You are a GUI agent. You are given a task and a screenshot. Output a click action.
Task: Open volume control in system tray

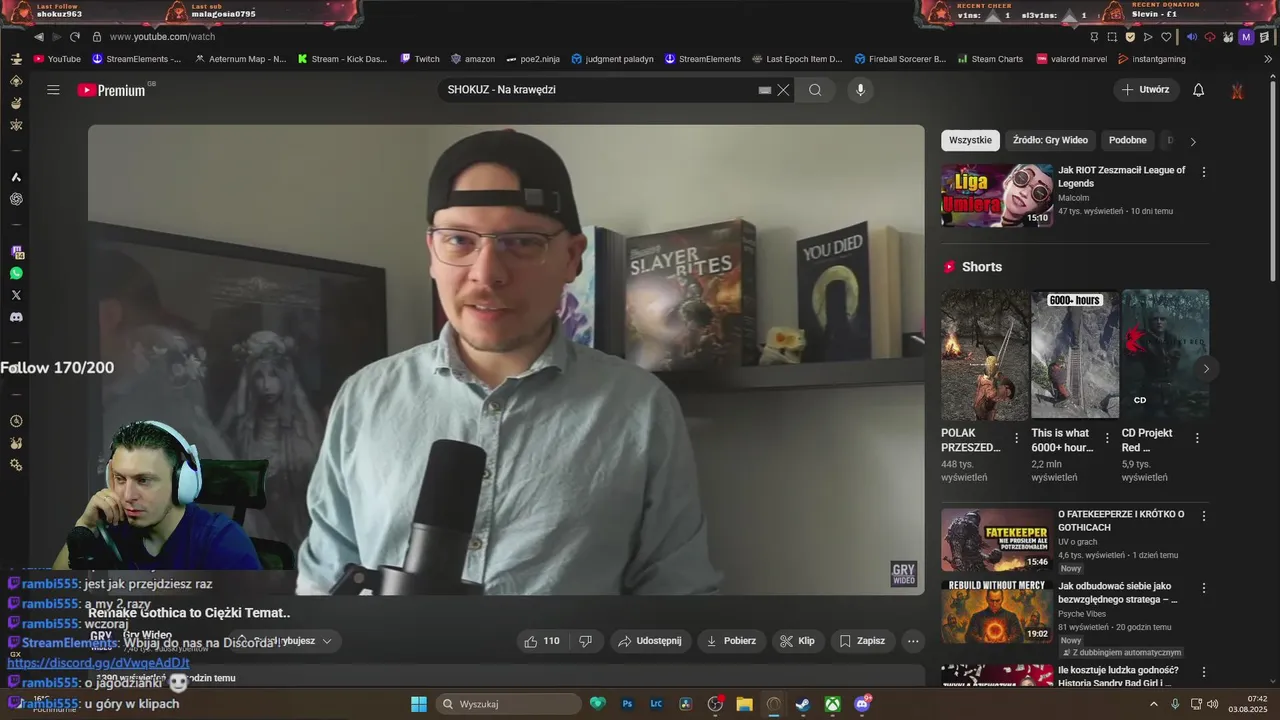[1213, 704]
